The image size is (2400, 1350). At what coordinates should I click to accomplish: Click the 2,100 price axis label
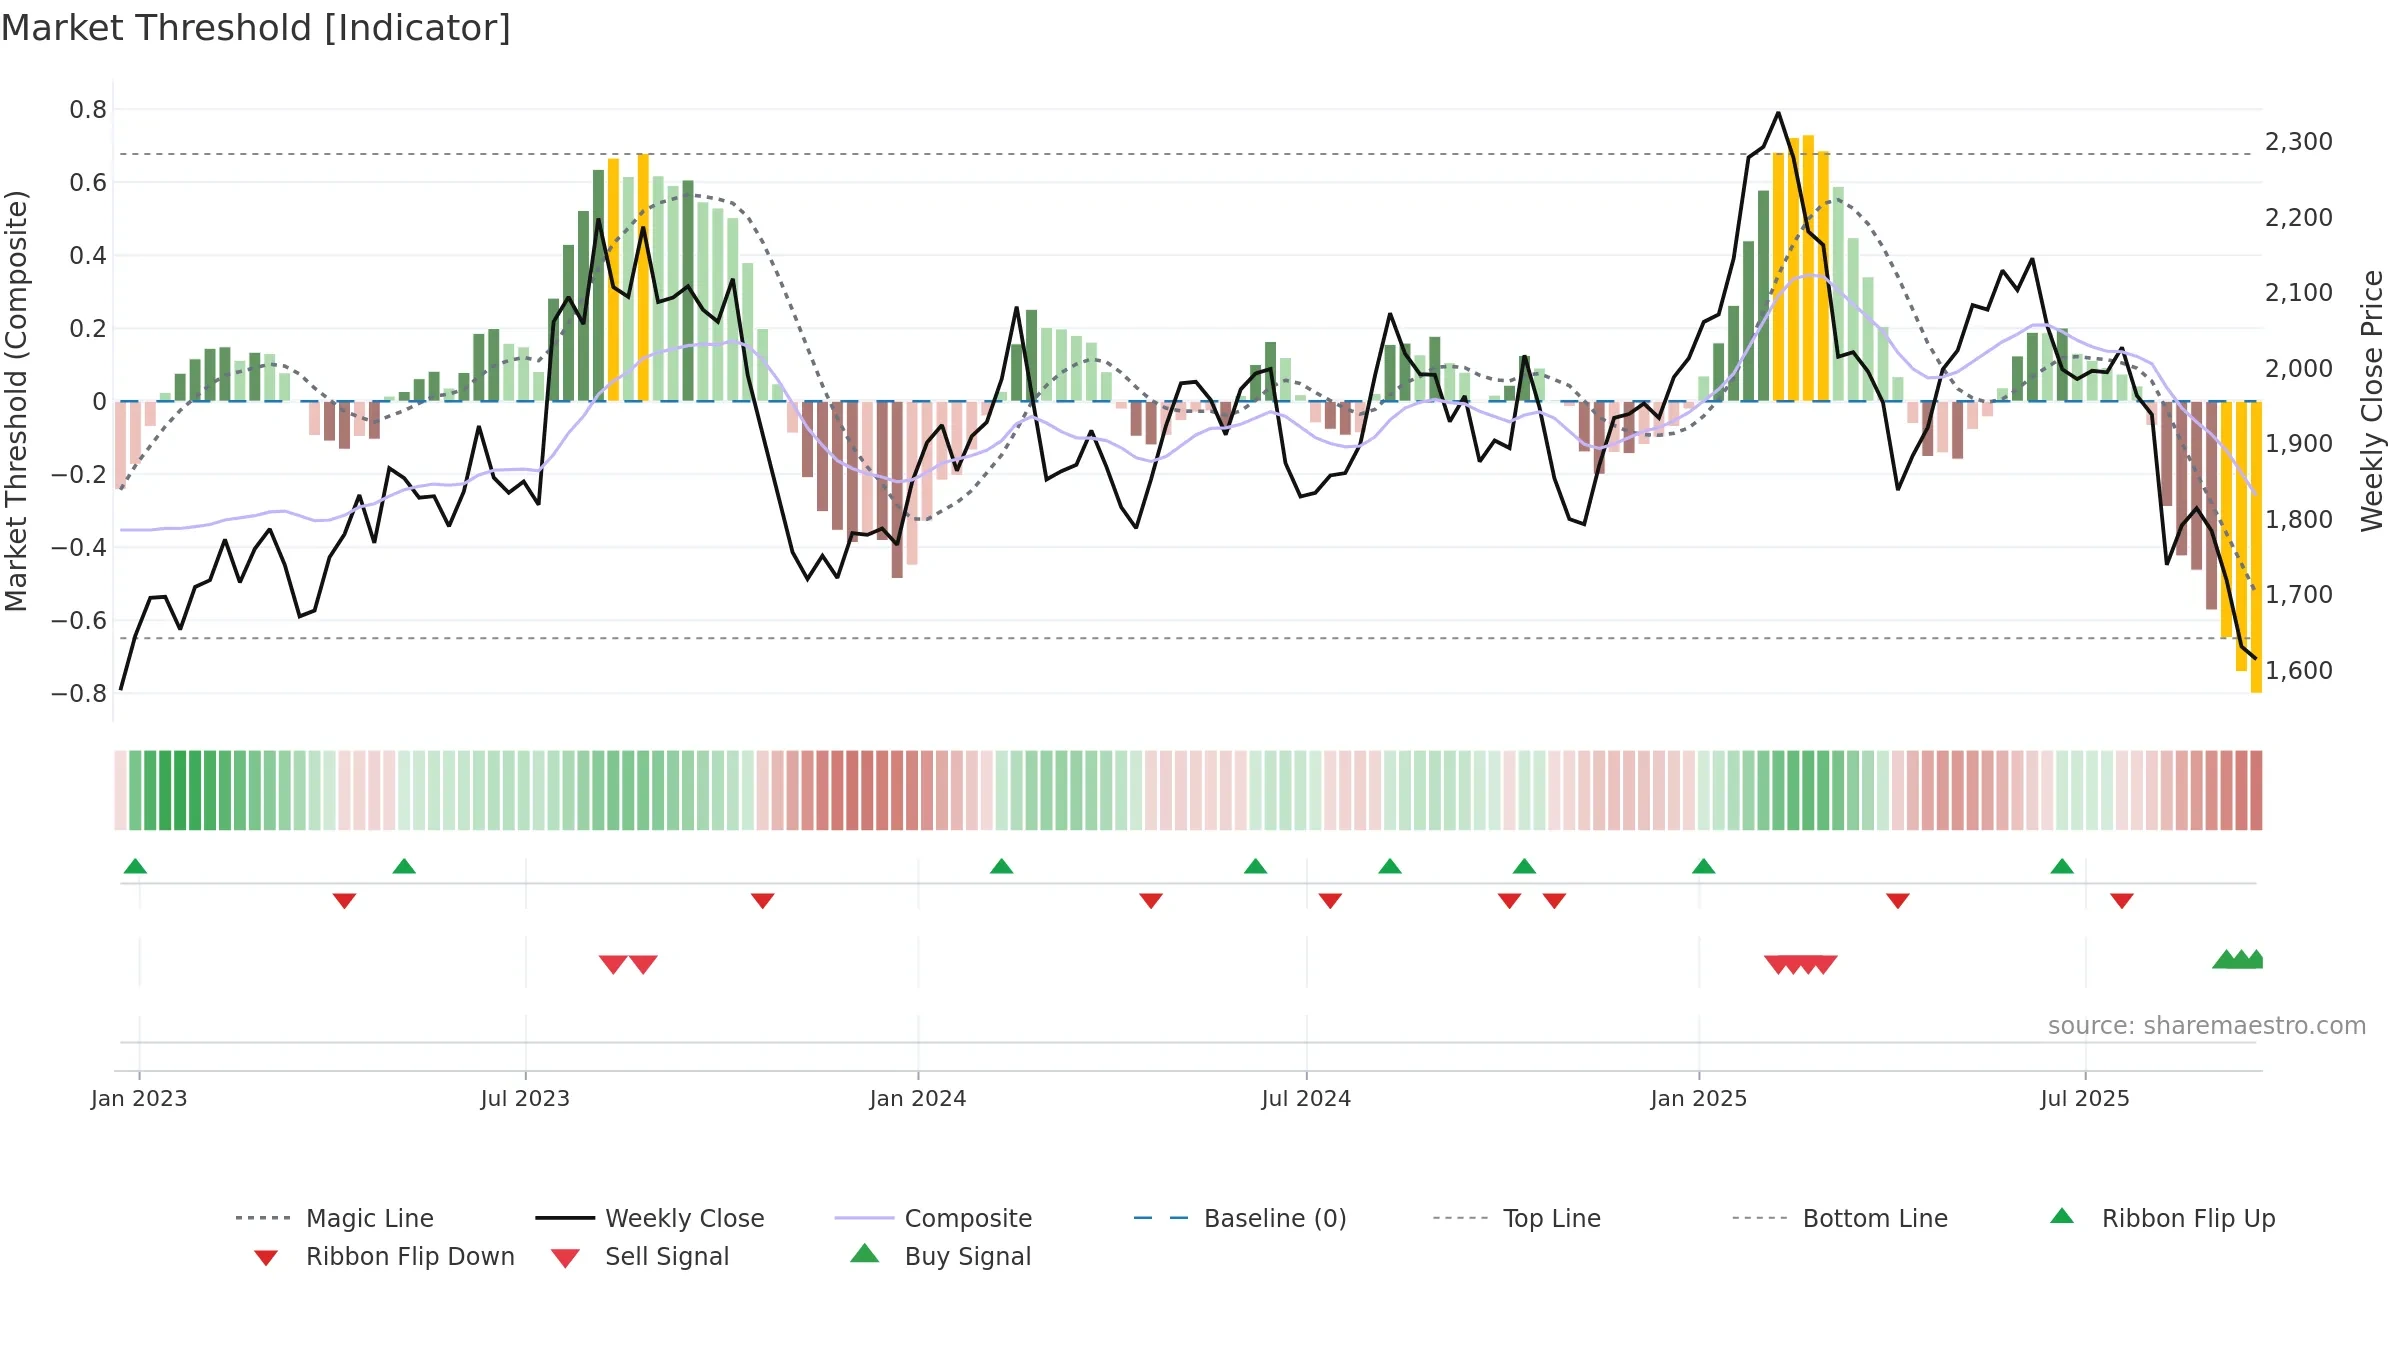pyautogui.click(x=2299, y=292)
